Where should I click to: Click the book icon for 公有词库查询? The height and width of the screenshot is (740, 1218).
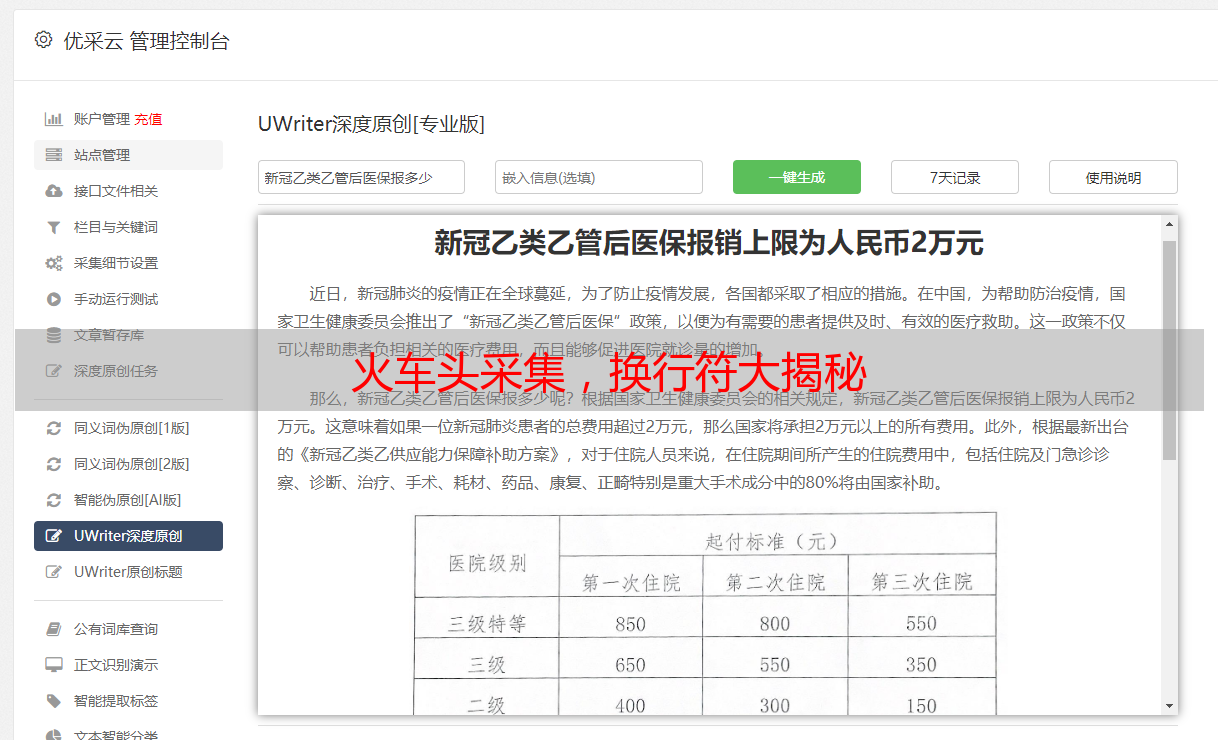(x=54, y=629)
